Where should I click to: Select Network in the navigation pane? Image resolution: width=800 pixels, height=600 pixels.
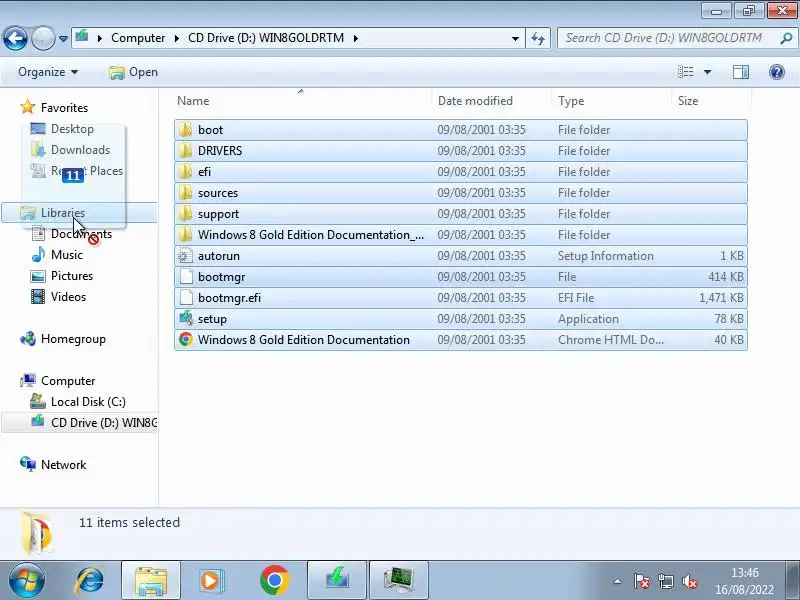tap(53, 464)
